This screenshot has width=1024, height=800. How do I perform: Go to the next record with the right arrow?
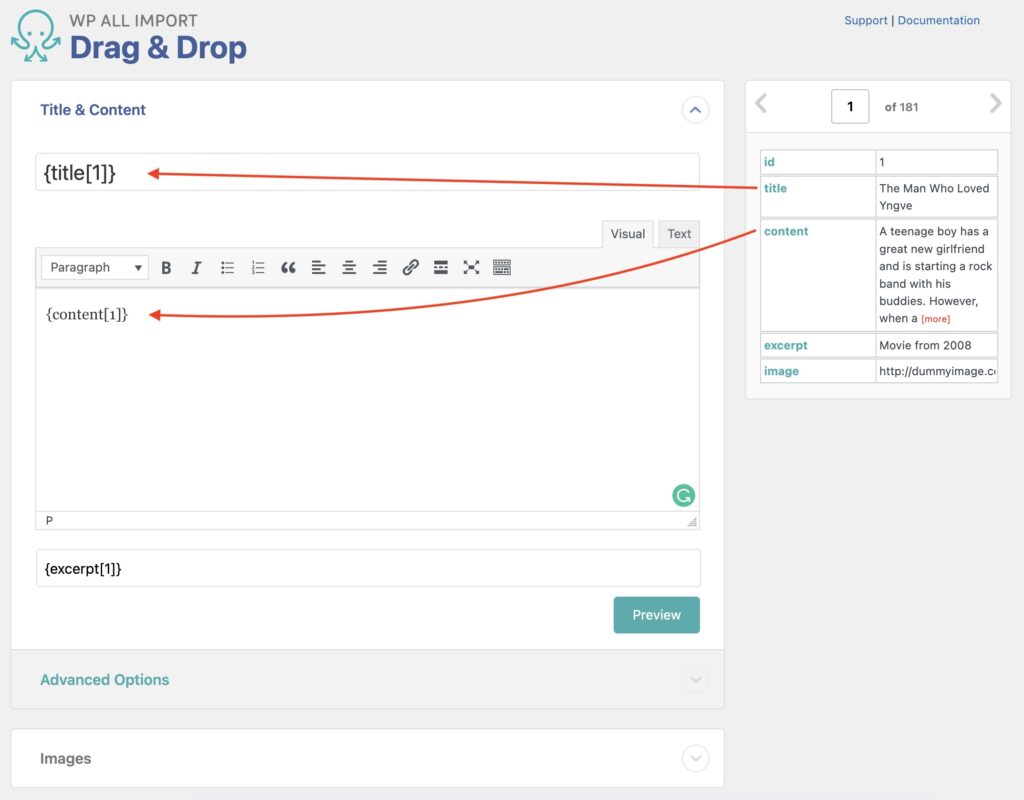click(995, 103)
